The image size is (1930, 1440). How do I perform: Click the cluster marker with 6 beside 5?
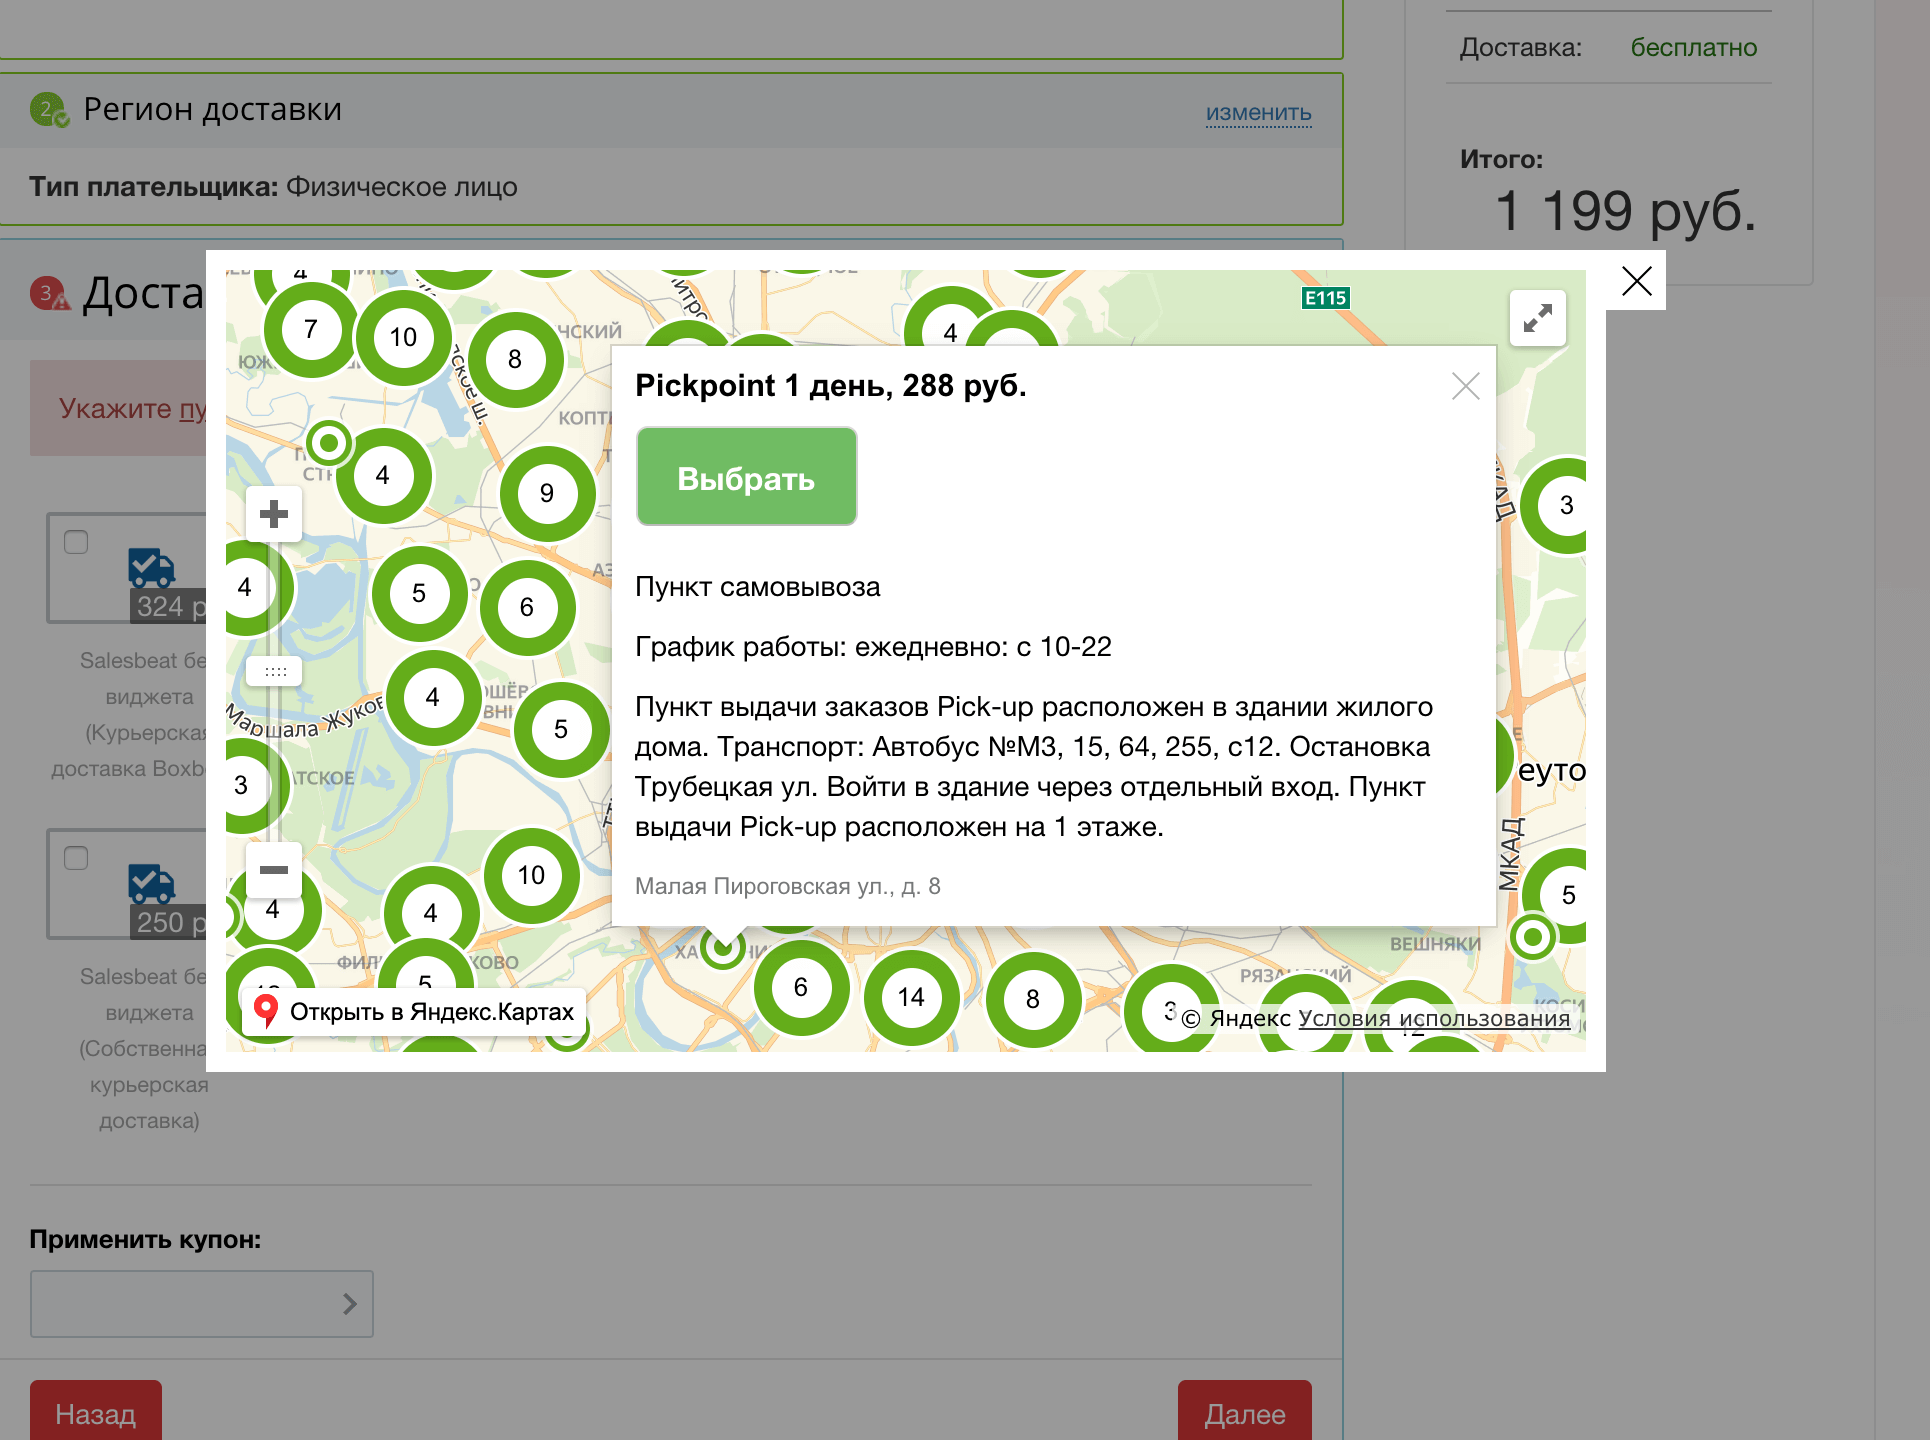[527, 607]
